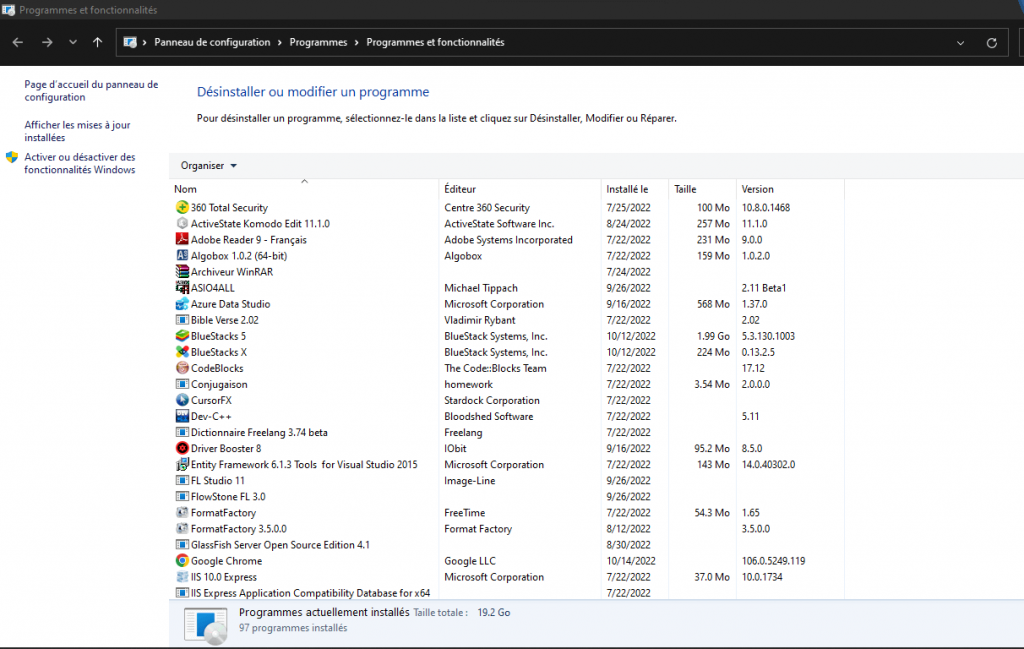Sort list by Nom column
This screenshot has height=649, width=1024.
point(304,189)
